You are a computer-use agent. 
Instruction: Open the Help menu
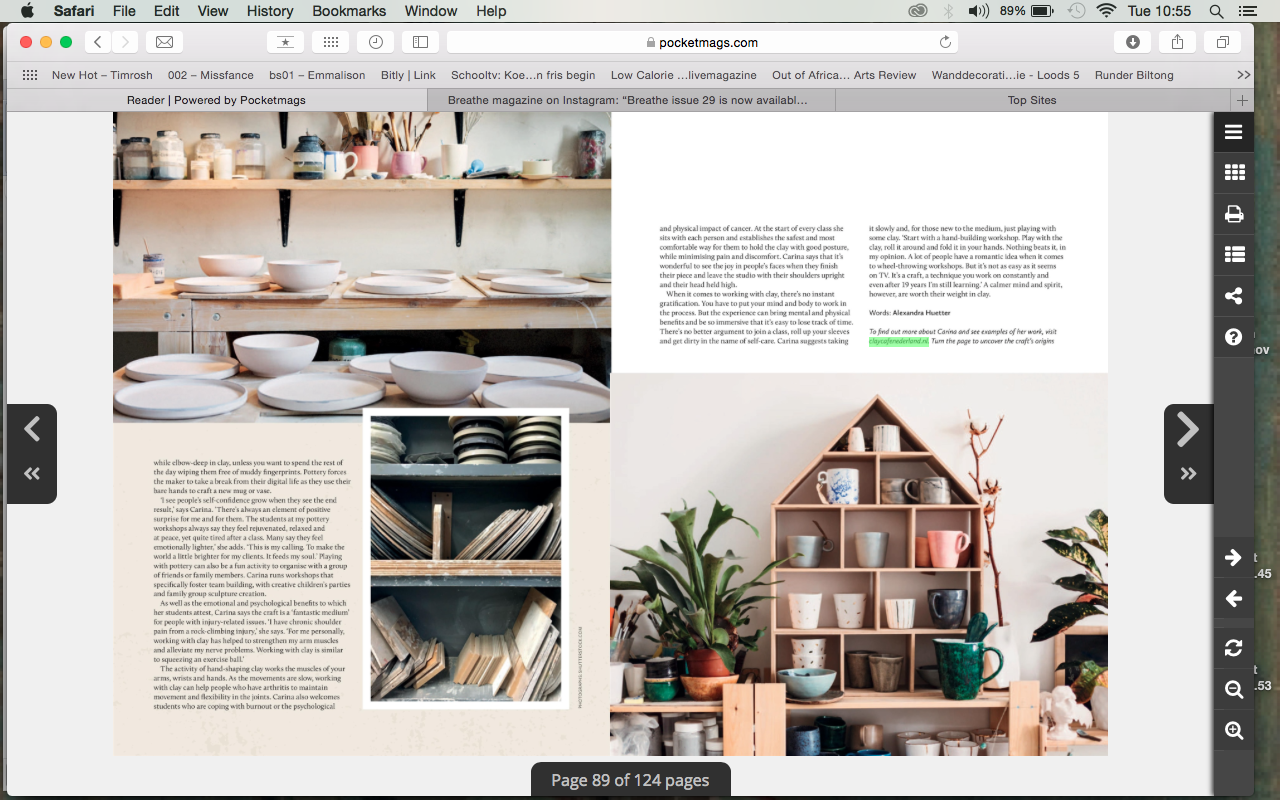click(x=491, y=11)
